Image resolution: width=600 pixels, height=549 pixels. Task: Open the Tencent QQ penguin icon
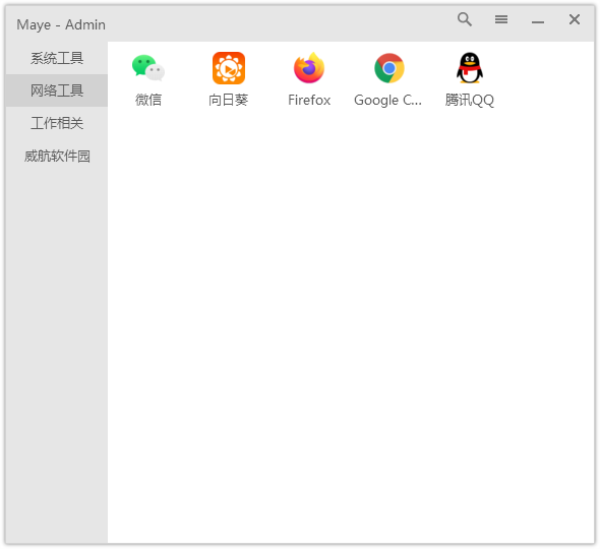coord(469,68)
